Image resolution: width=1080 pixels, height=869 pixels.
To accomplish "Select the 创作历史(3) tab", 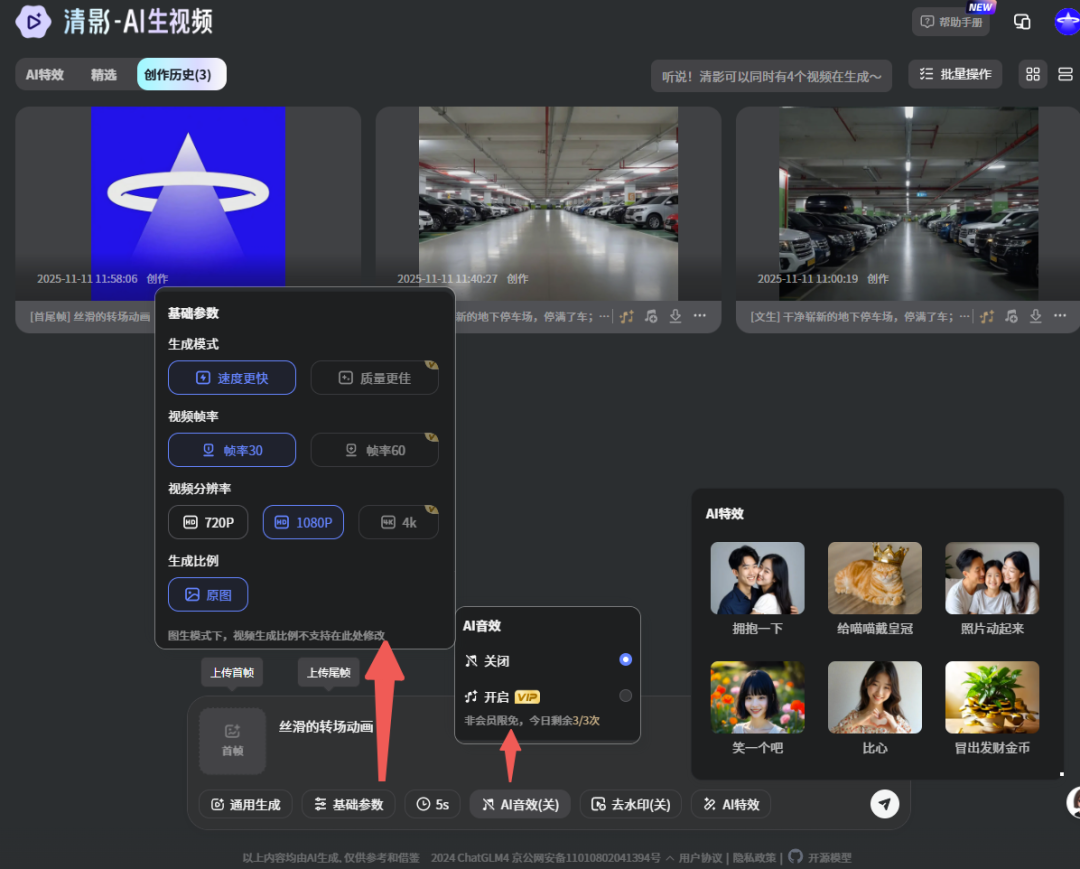I will click(x=181, y=74).
